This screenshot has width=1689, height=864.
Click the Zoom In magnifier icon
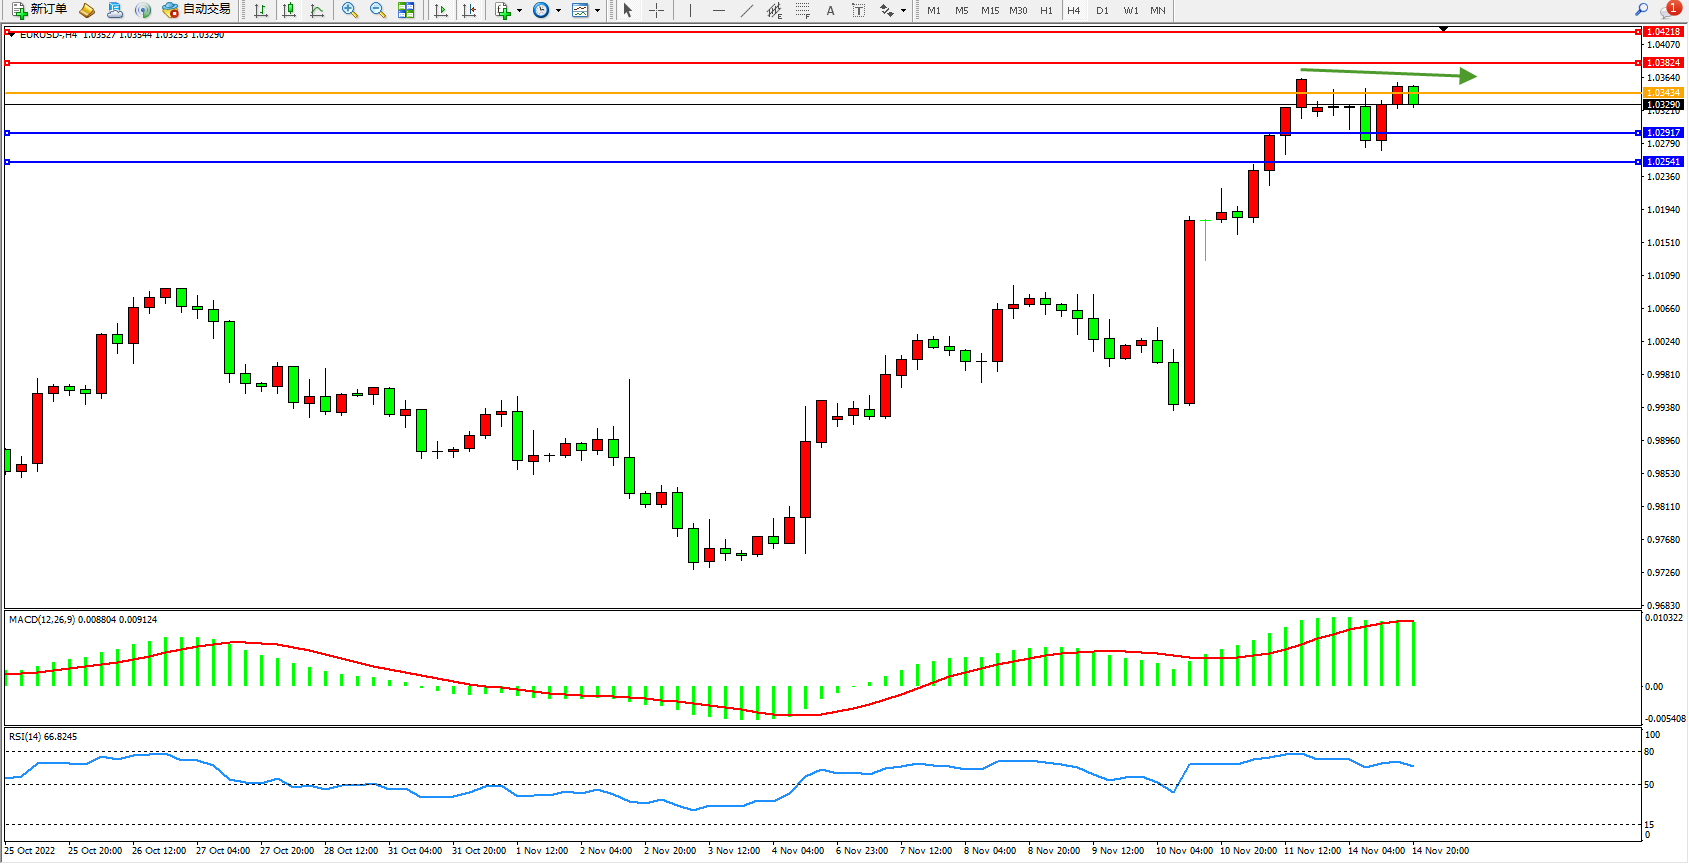tap(350, 10)
